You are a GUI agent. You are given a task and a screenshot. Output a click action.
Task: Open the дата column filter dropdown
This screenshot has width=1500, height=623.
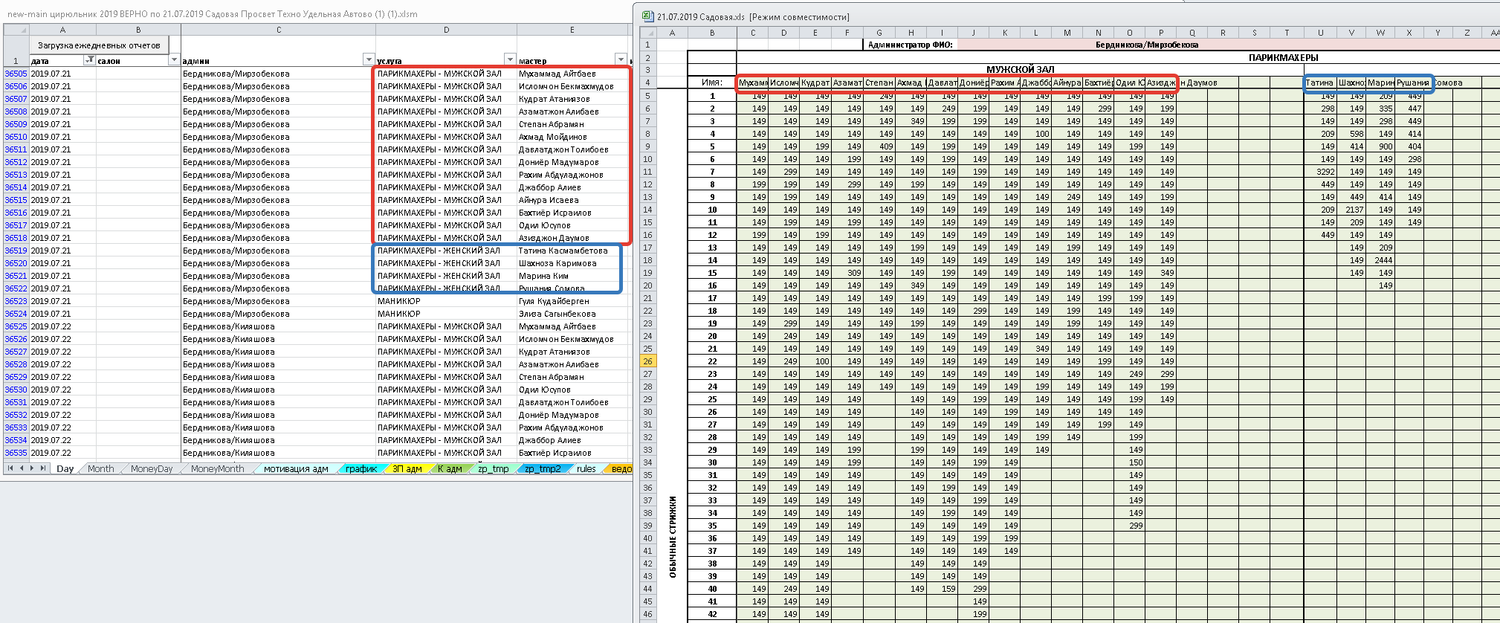coord(89,61)
